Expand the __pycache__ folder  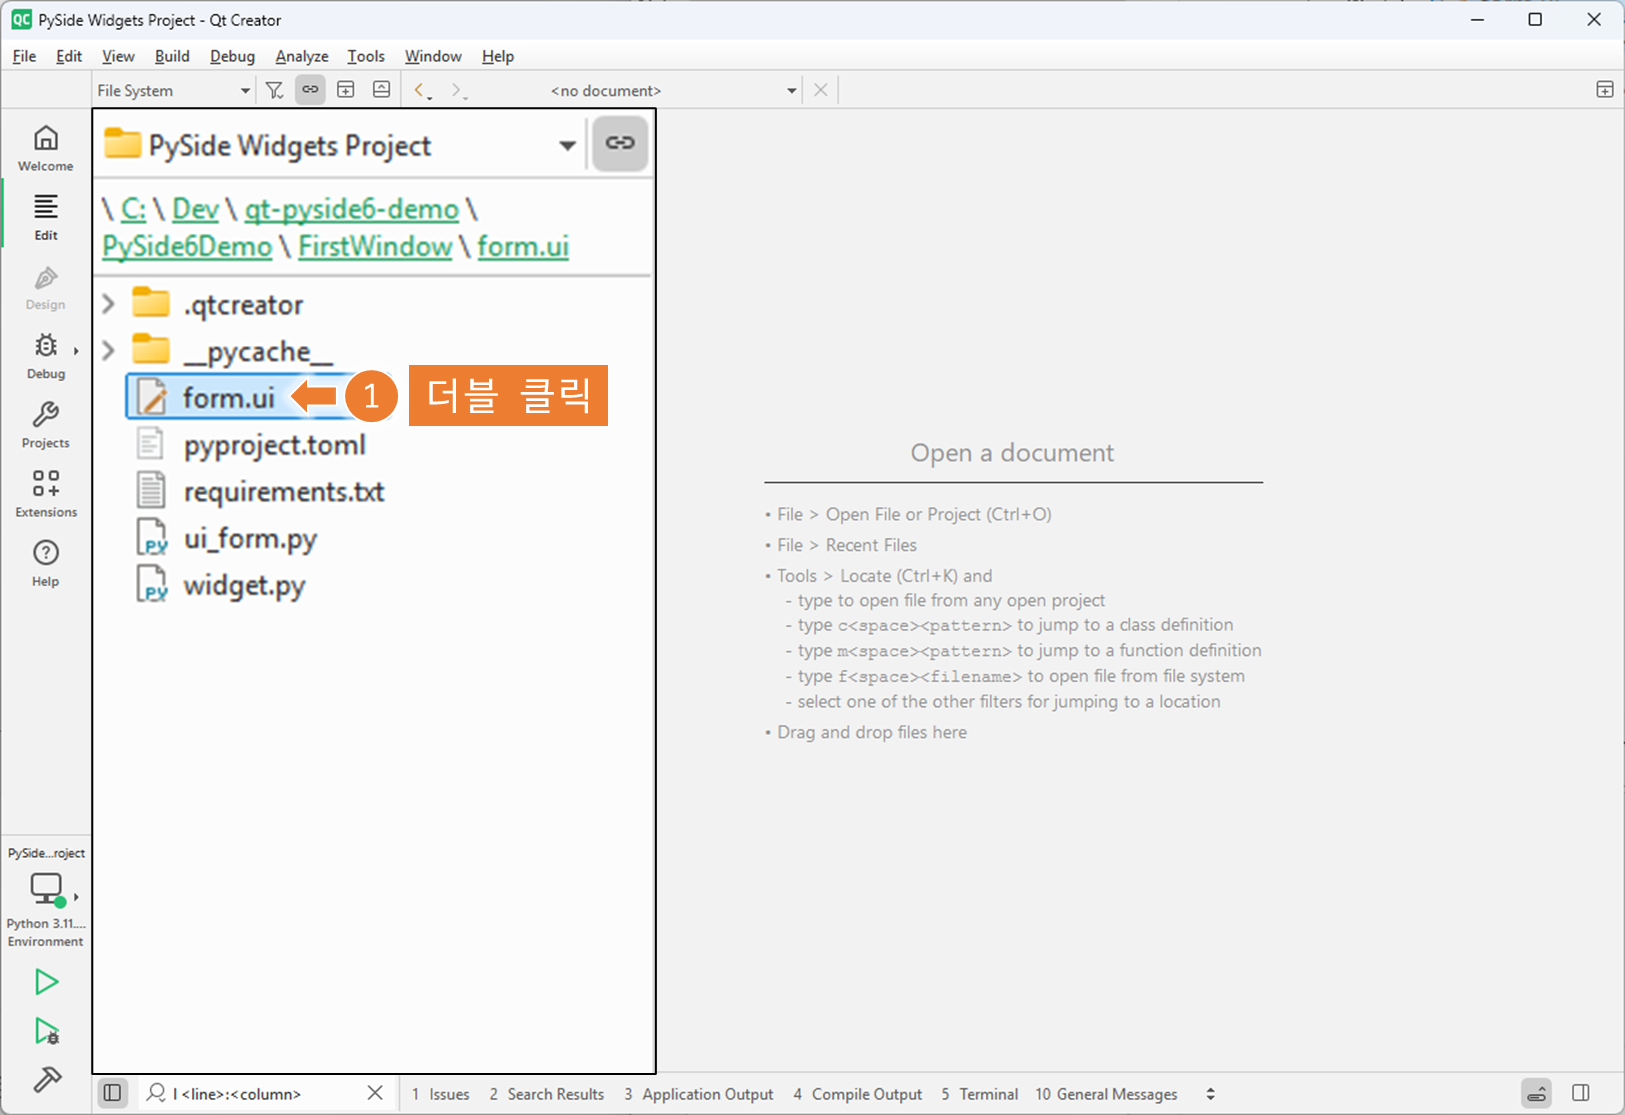click(x=108, y=350)
